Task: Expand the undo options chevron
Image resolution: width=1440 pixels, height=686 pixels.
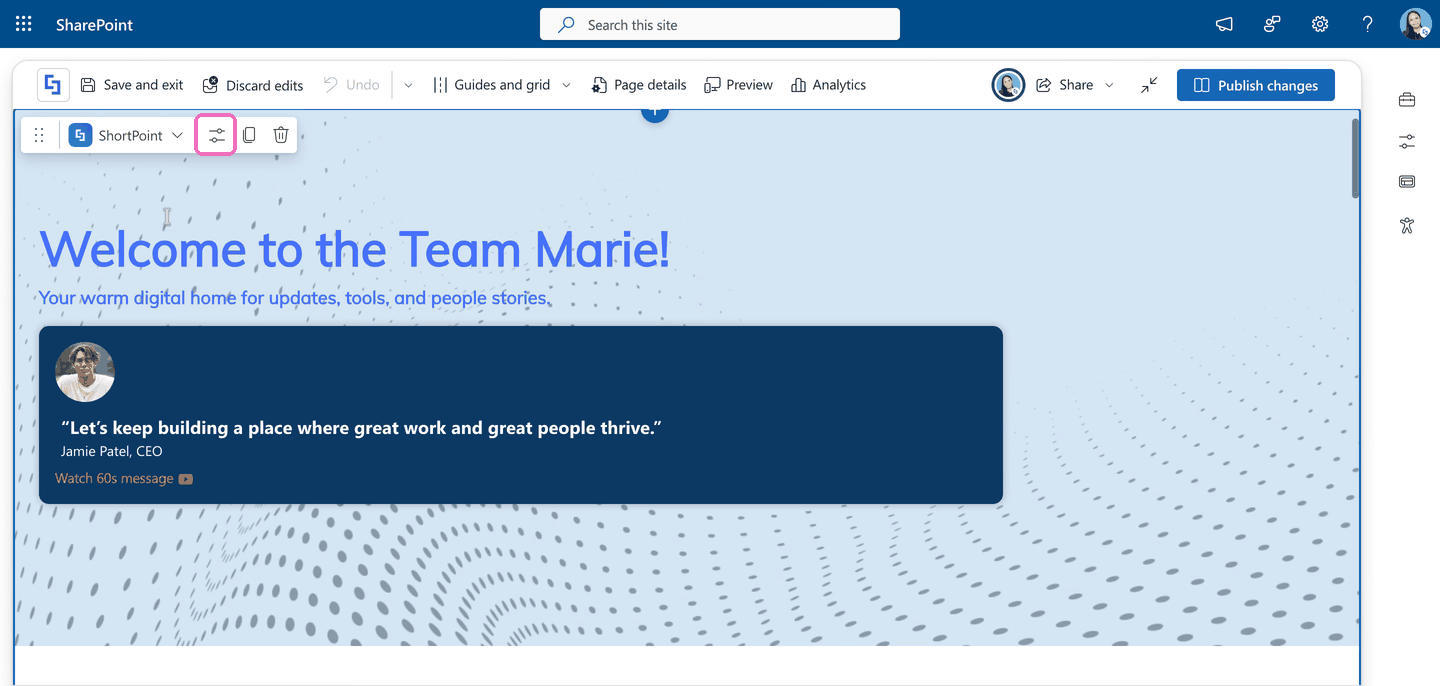Action: tap(408, 85)
